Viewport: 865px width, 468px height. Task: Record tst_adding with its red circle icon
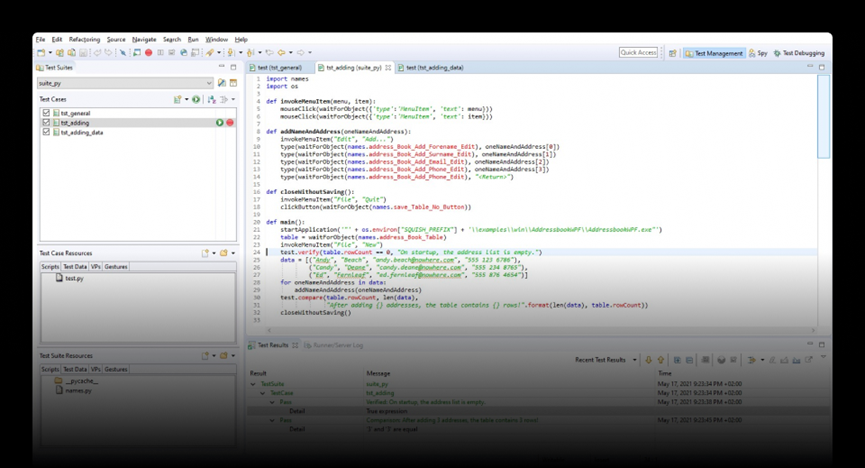pos(229,123)
